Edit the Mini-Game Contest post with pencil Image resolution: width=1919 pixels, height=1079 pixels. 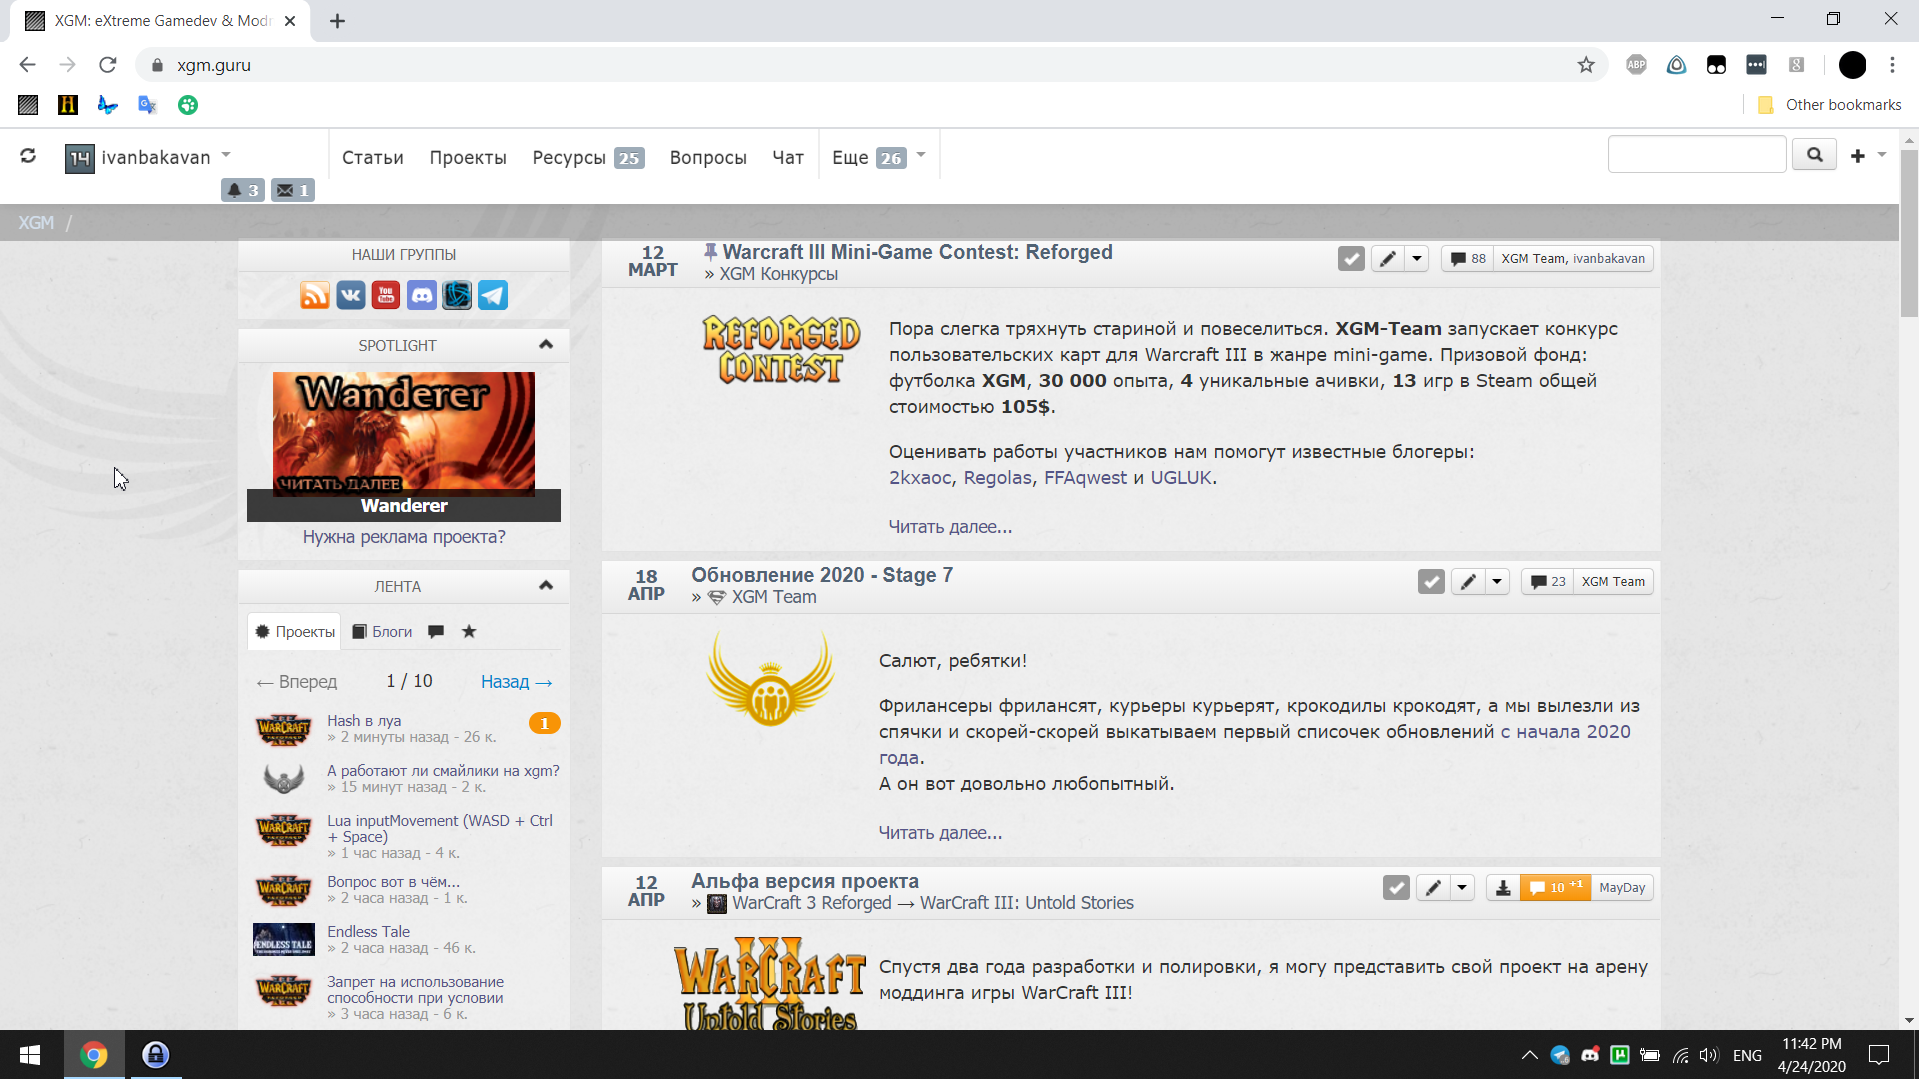1388,259
